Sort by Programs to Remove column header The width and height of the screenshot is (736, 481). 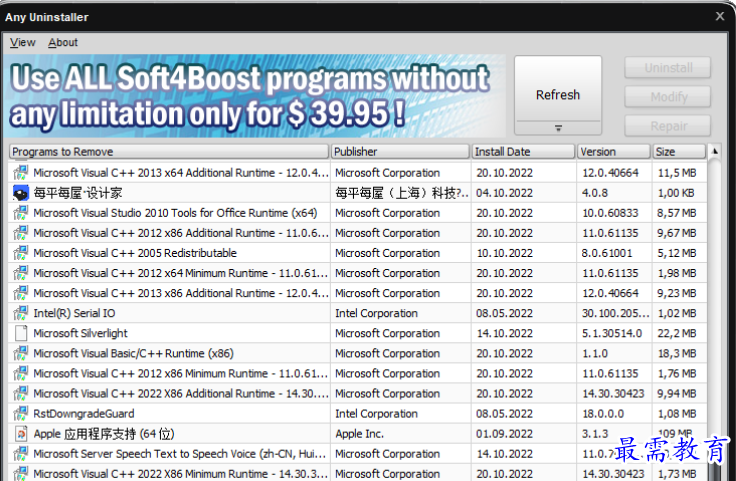coord(169,152)
